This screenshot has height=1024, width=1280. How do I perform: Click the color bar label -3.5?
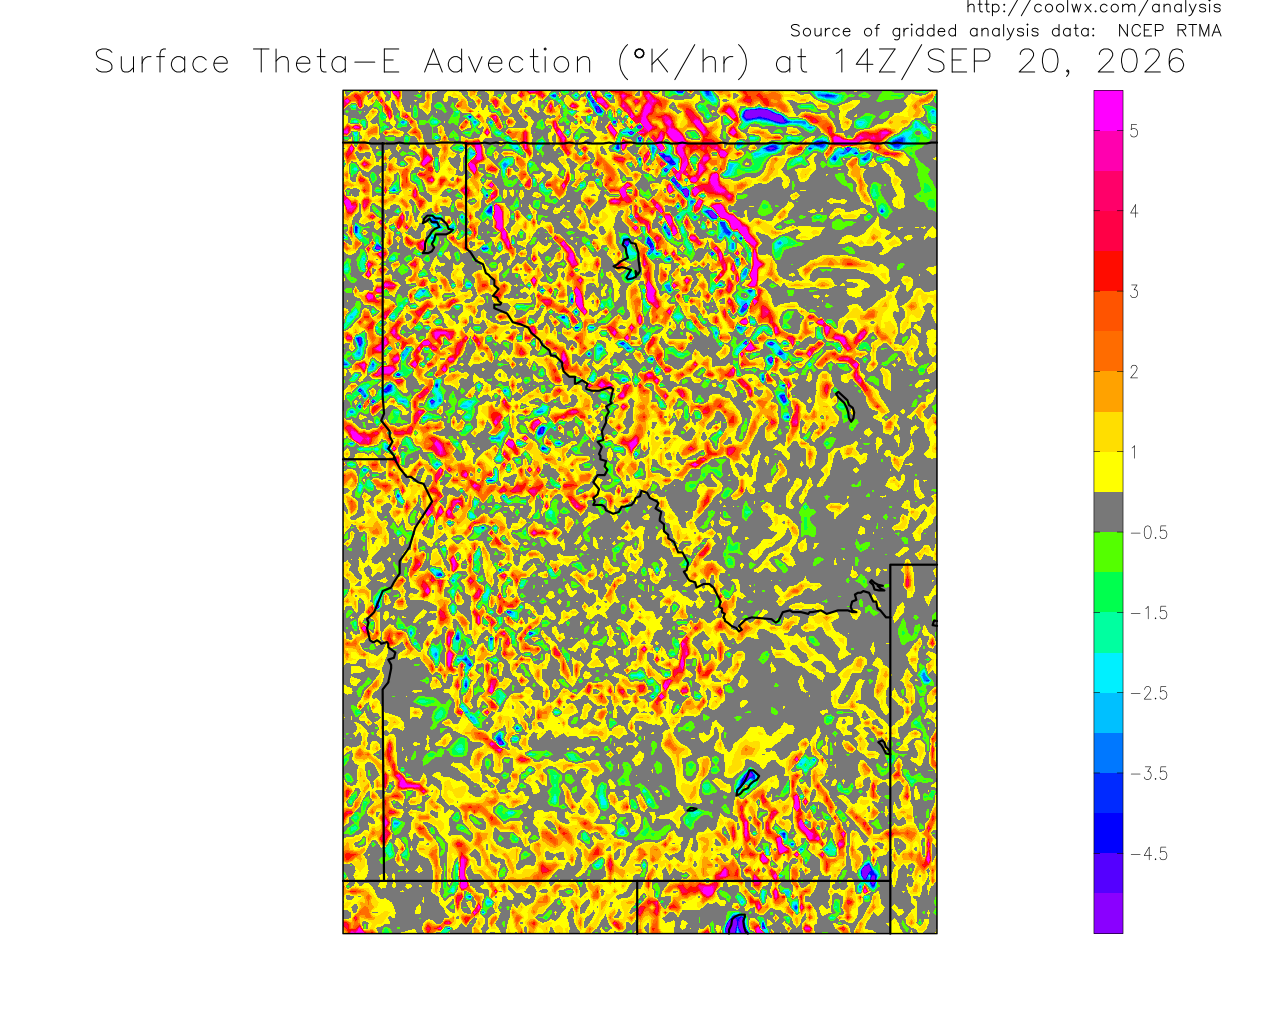pos(1149,773)
